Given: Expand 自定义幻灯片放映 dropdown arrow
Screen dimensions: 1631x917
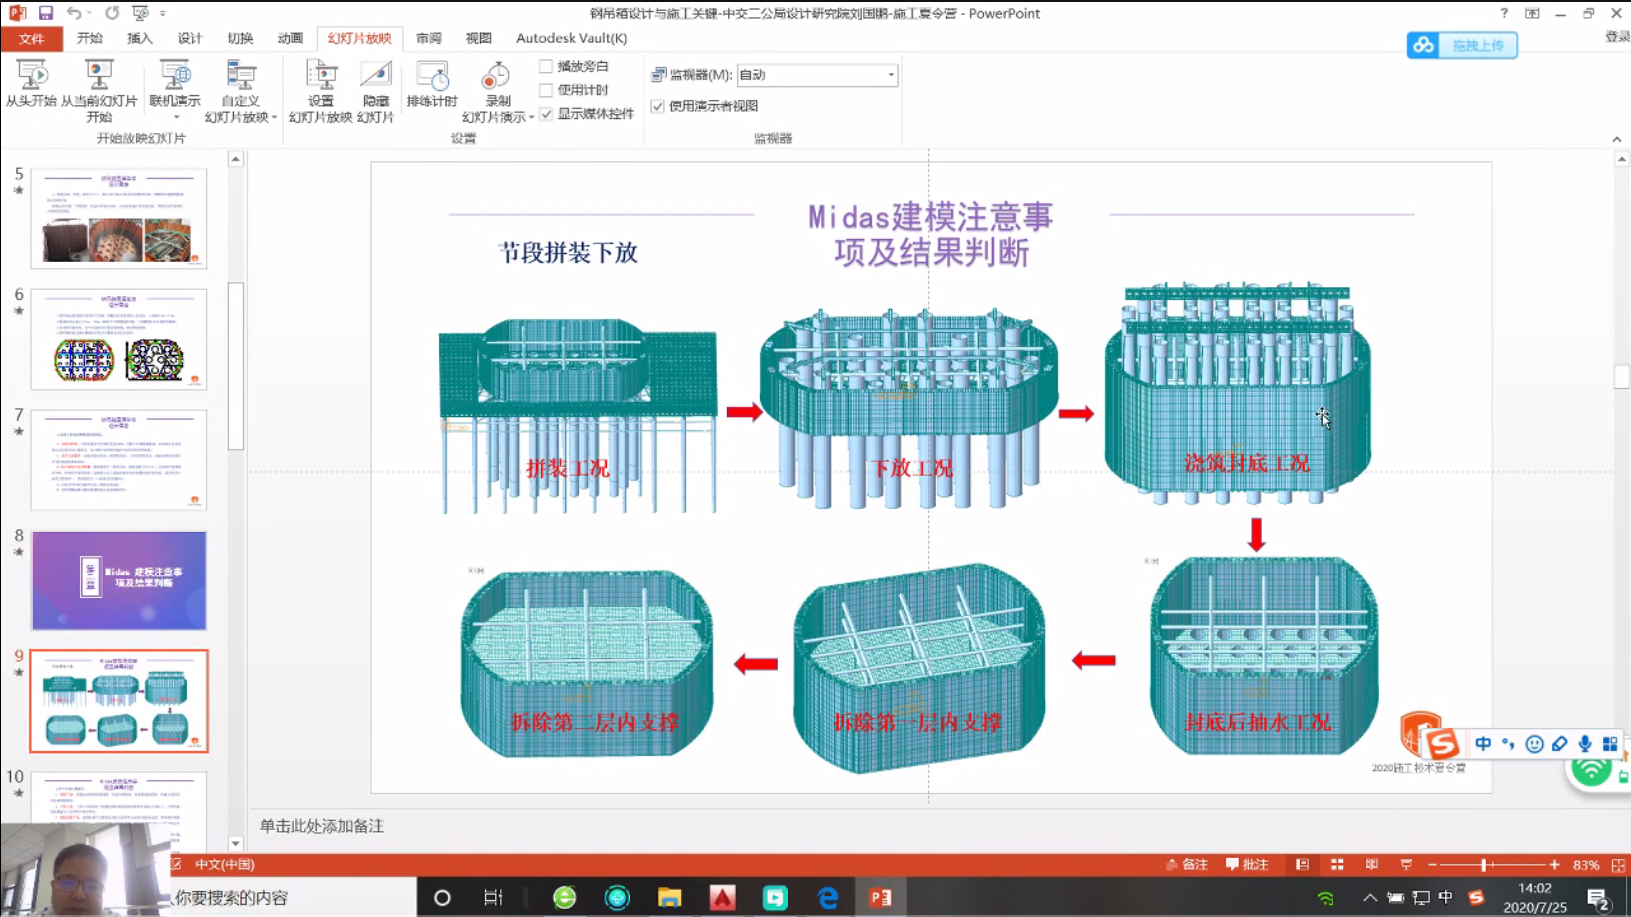Looking at the screenshot, I should tap(274, 118).
